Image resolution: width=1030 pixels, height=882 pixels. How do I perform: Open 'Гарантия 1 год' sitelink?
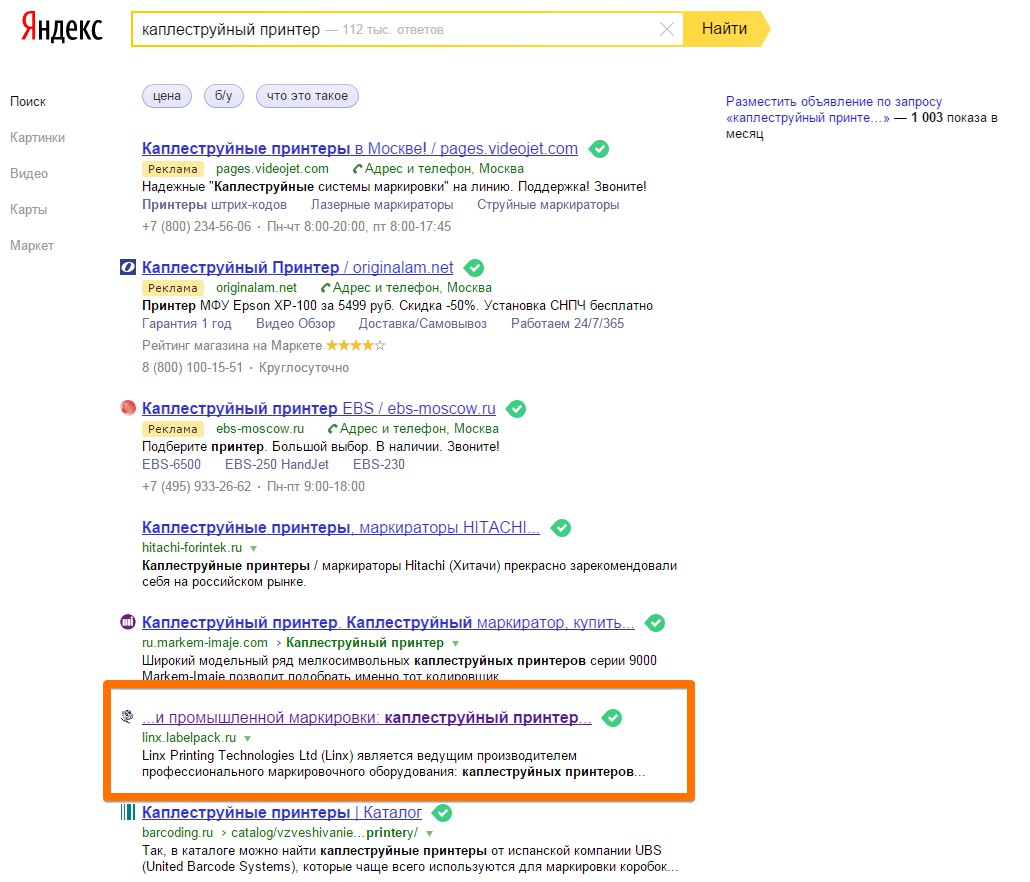[187, 324]
